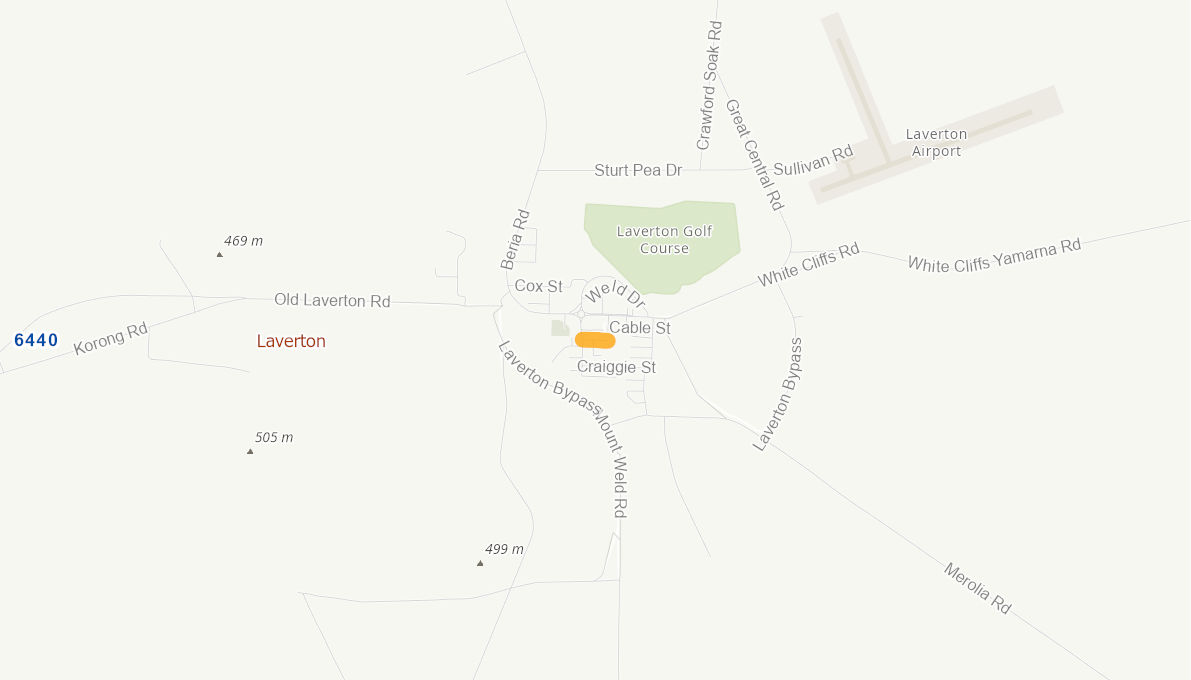Screen dimensions: 1191x680
Task: Click the blue 6440 postcode label
Action: 36,340
